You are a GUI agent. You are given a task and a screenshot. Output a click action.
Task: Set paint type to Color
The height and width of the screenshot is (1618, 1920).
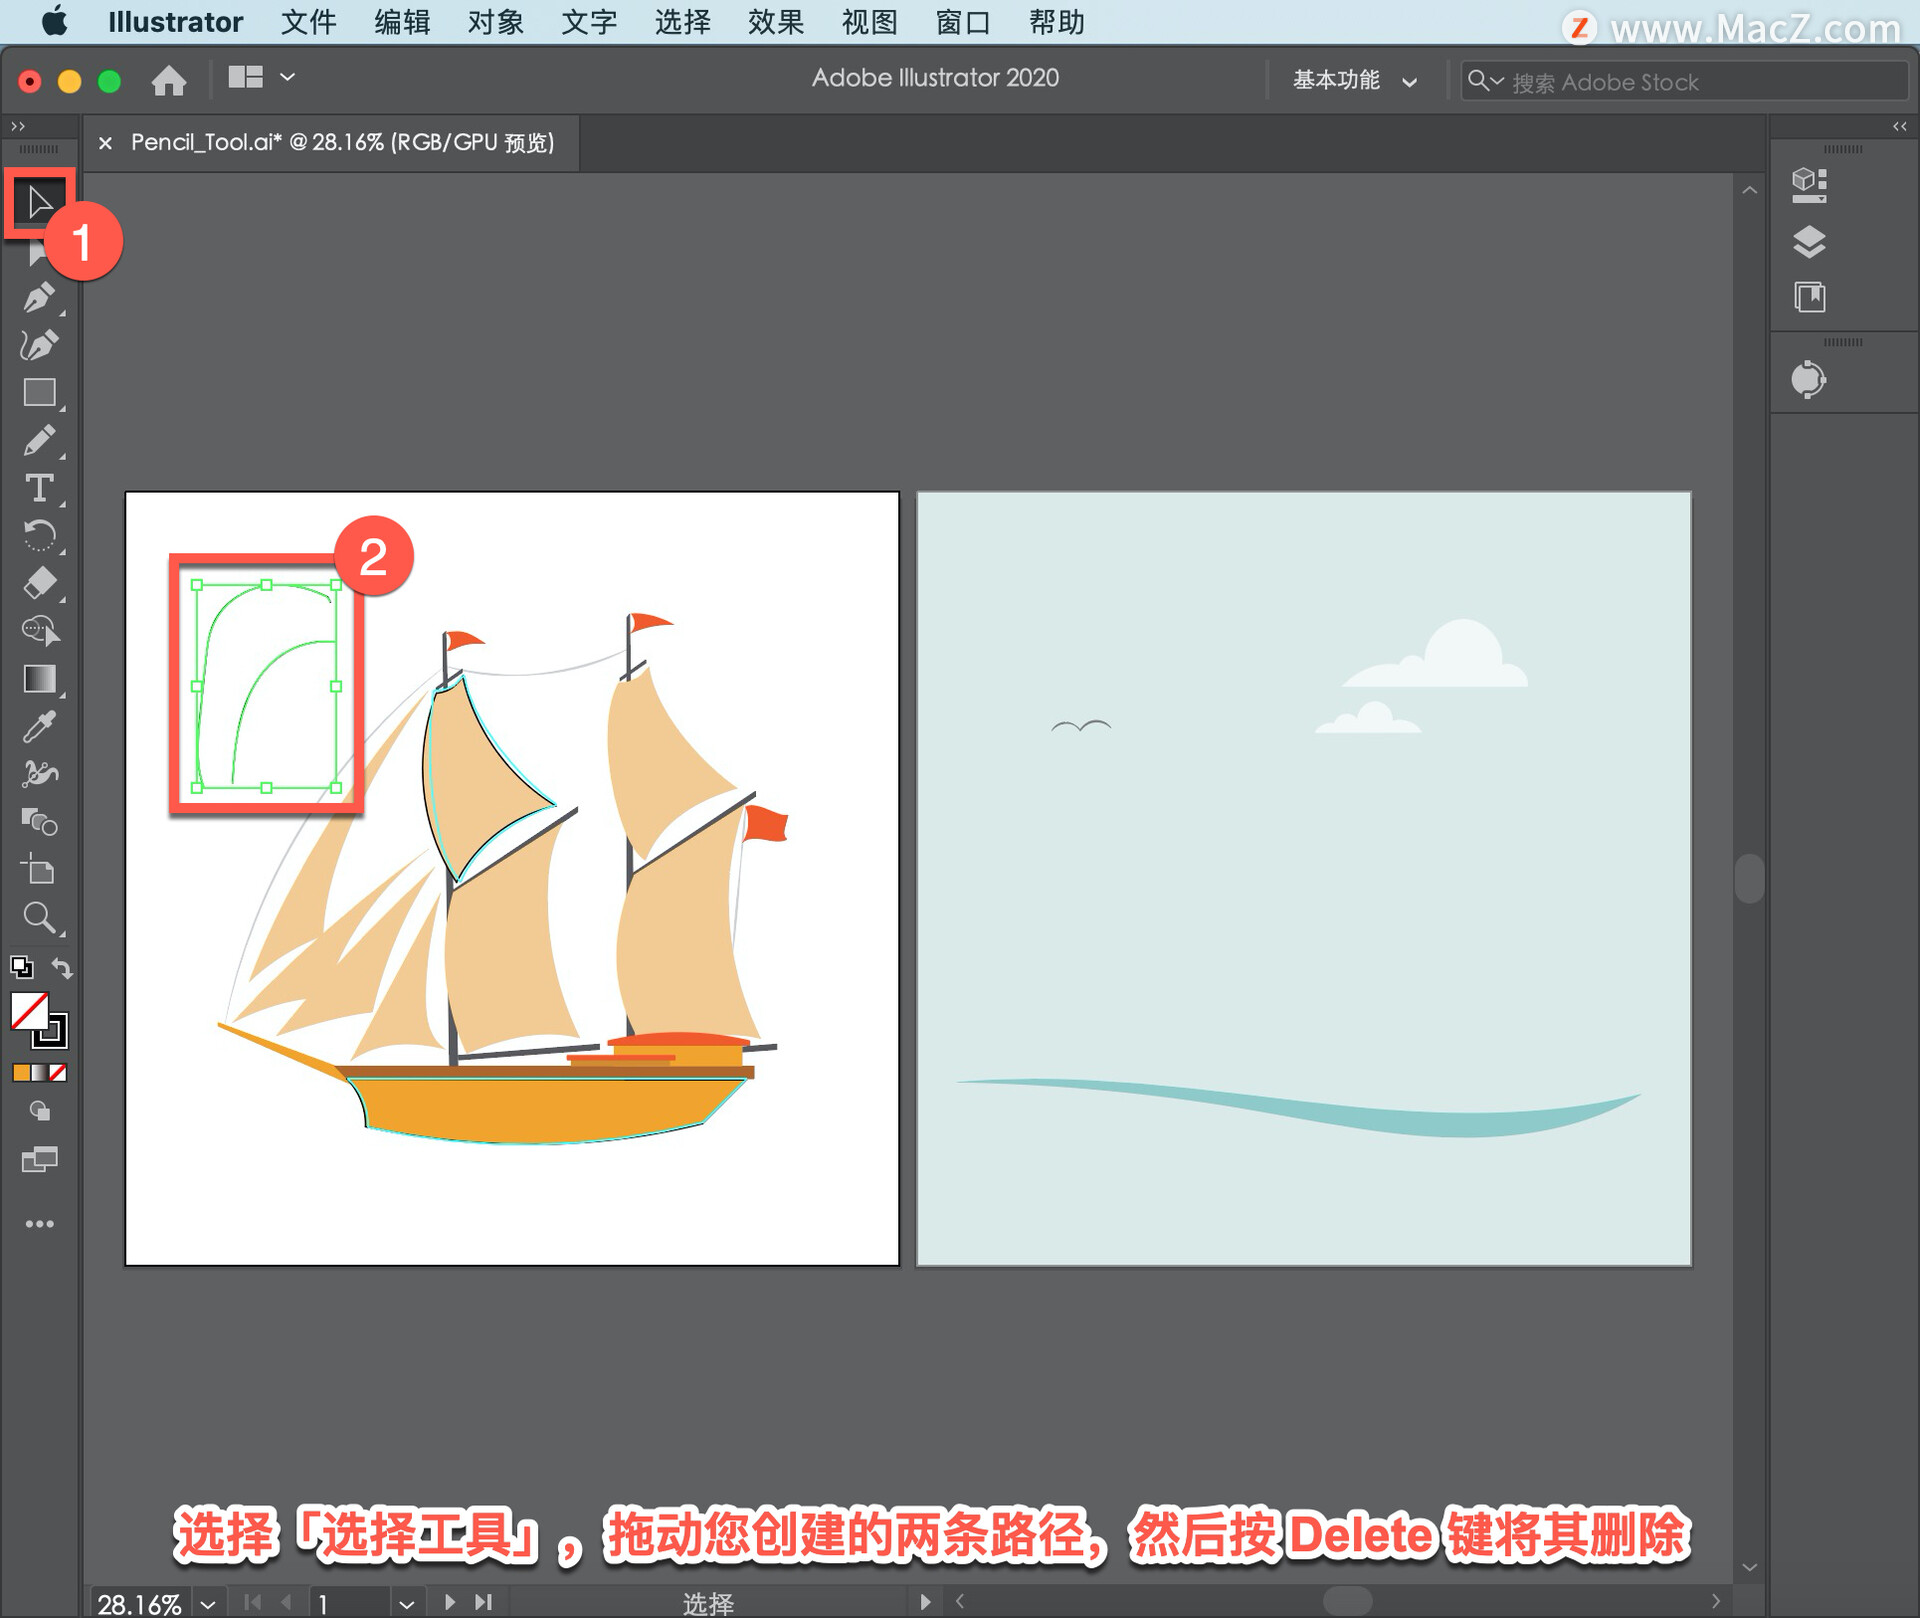[21, 1073]
